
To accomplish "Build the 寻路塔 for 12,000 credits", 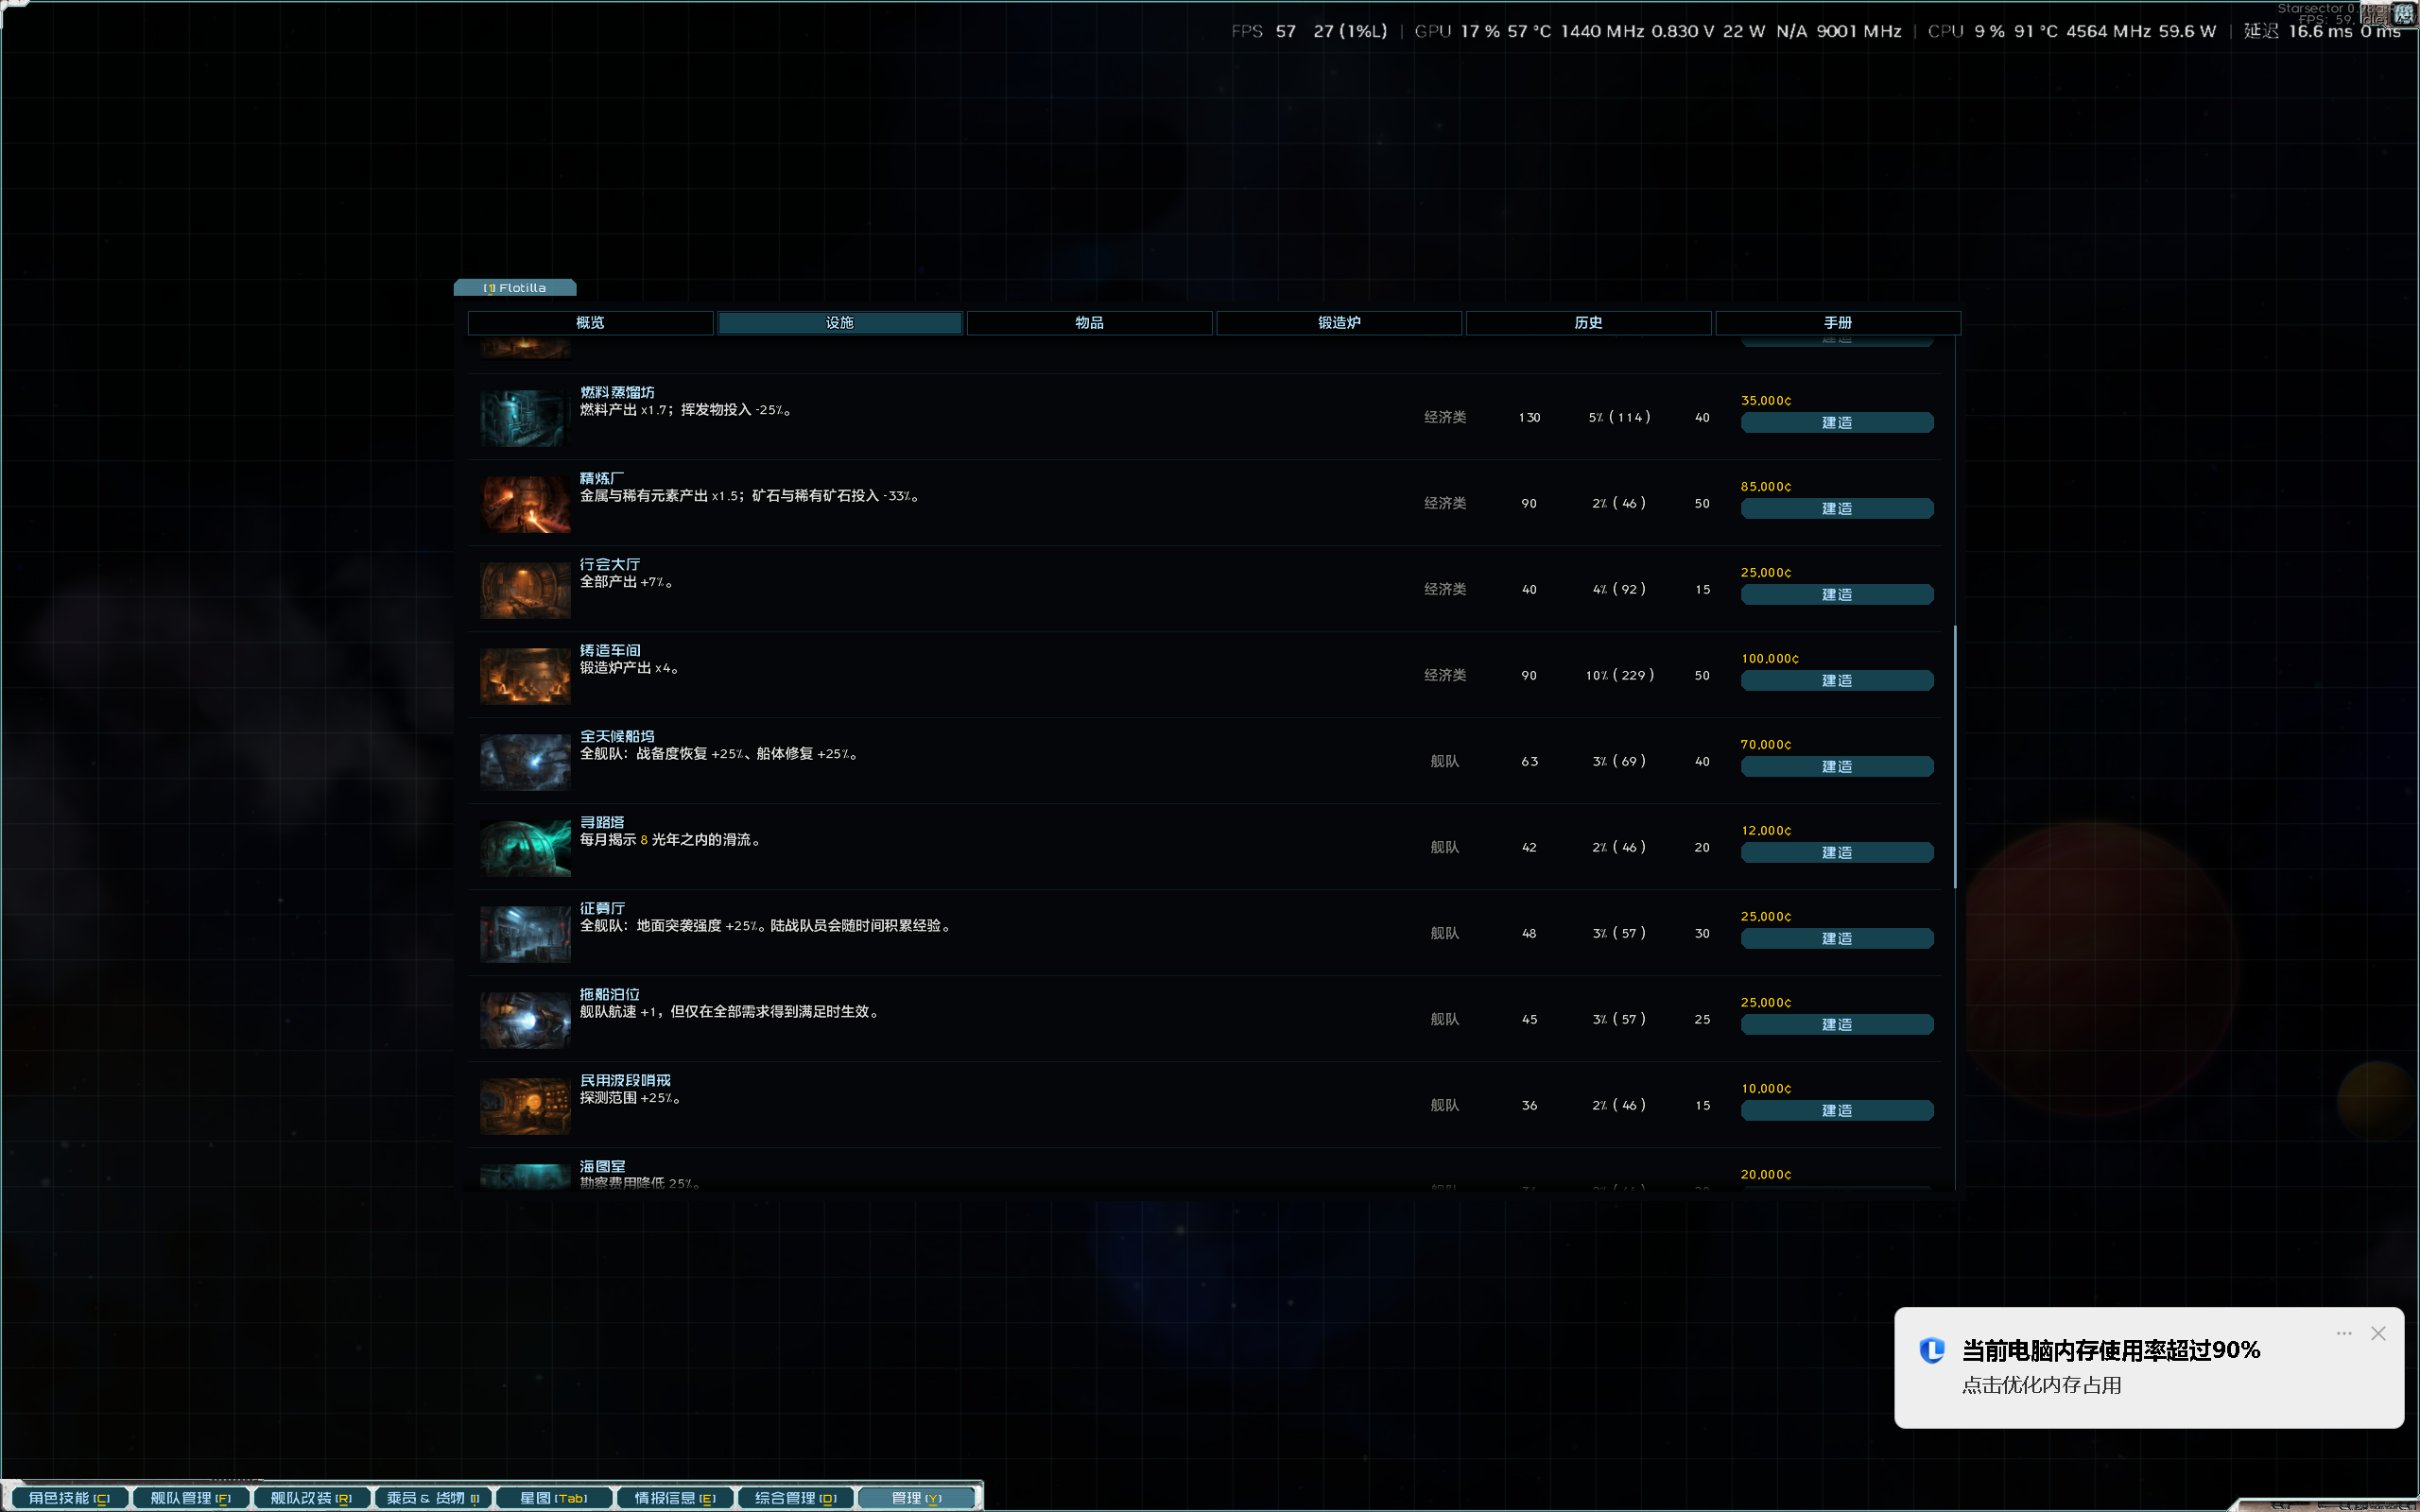I will point(1837,853).
